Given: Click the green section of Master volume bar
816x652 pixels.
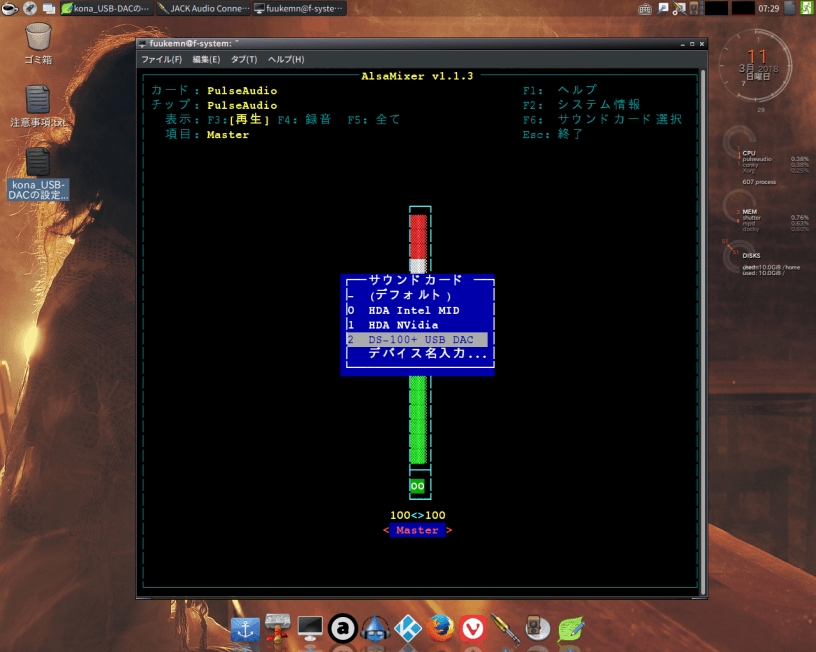Looking at the screenshot, I should click(418, 419).
